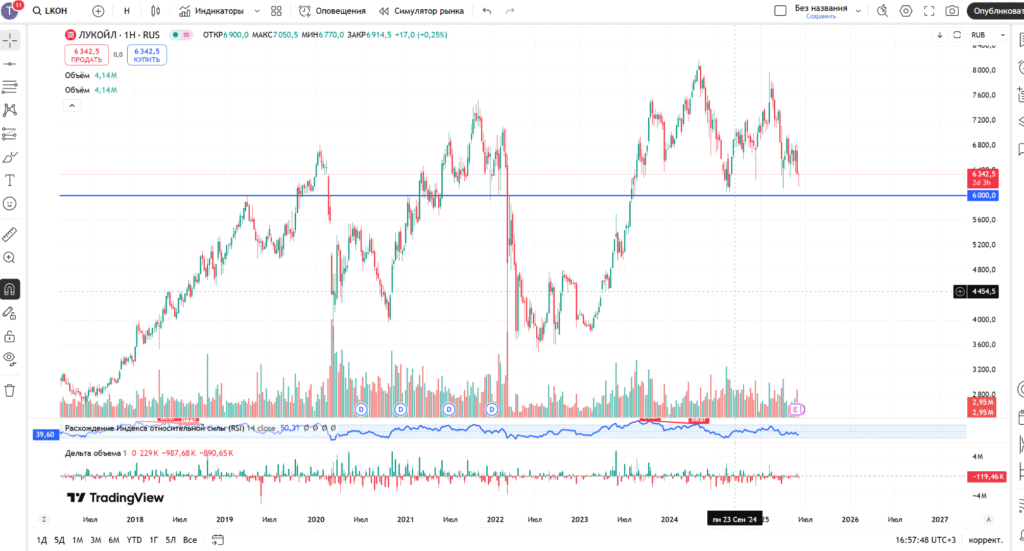Click the scroll-down arrow near RUB
1024x551 pixels.
(x=940, y=35)
